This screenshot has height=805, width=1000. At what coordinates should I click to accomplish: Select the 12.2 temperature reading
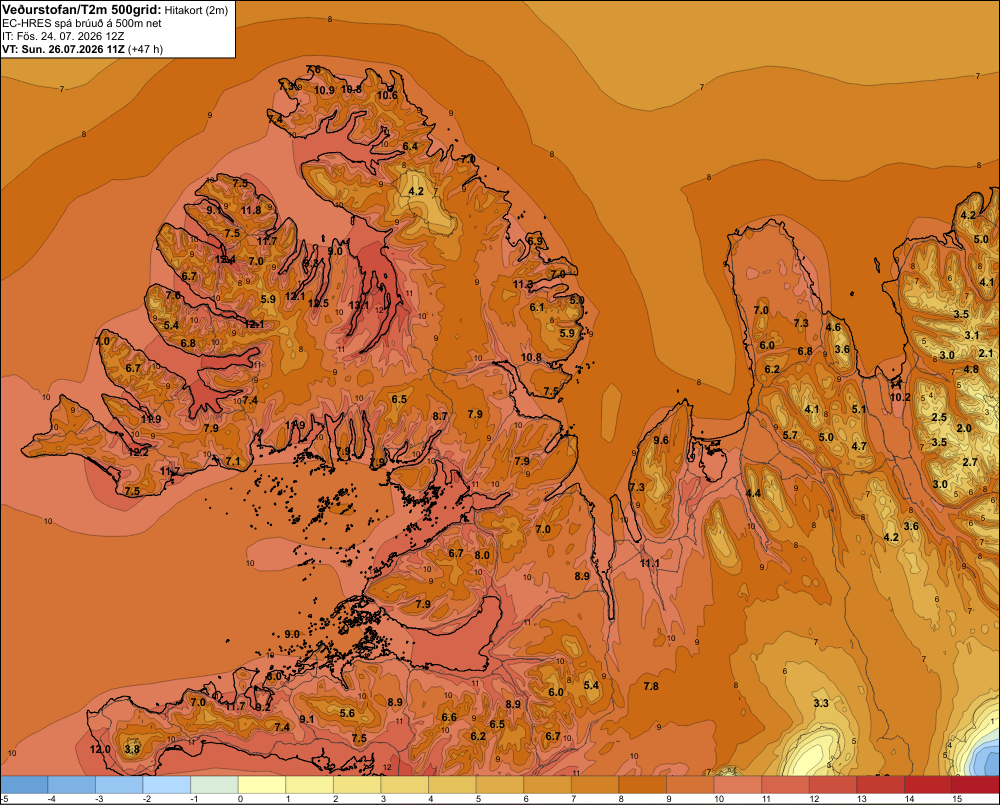(138, 452)
